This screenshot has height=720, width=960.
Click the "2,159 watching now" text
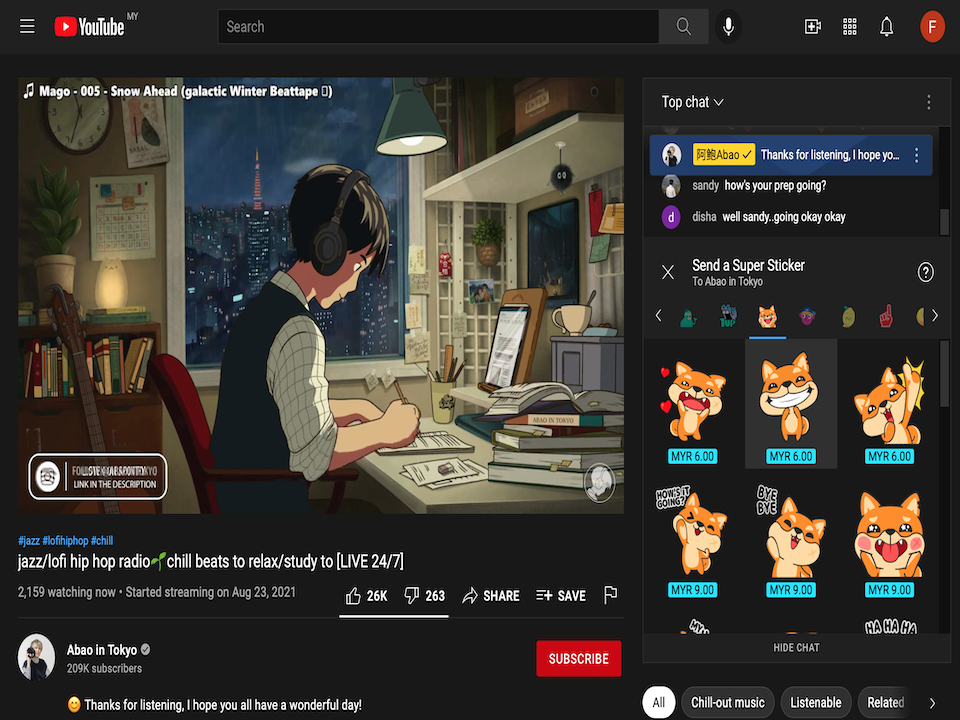coord(67,592)
